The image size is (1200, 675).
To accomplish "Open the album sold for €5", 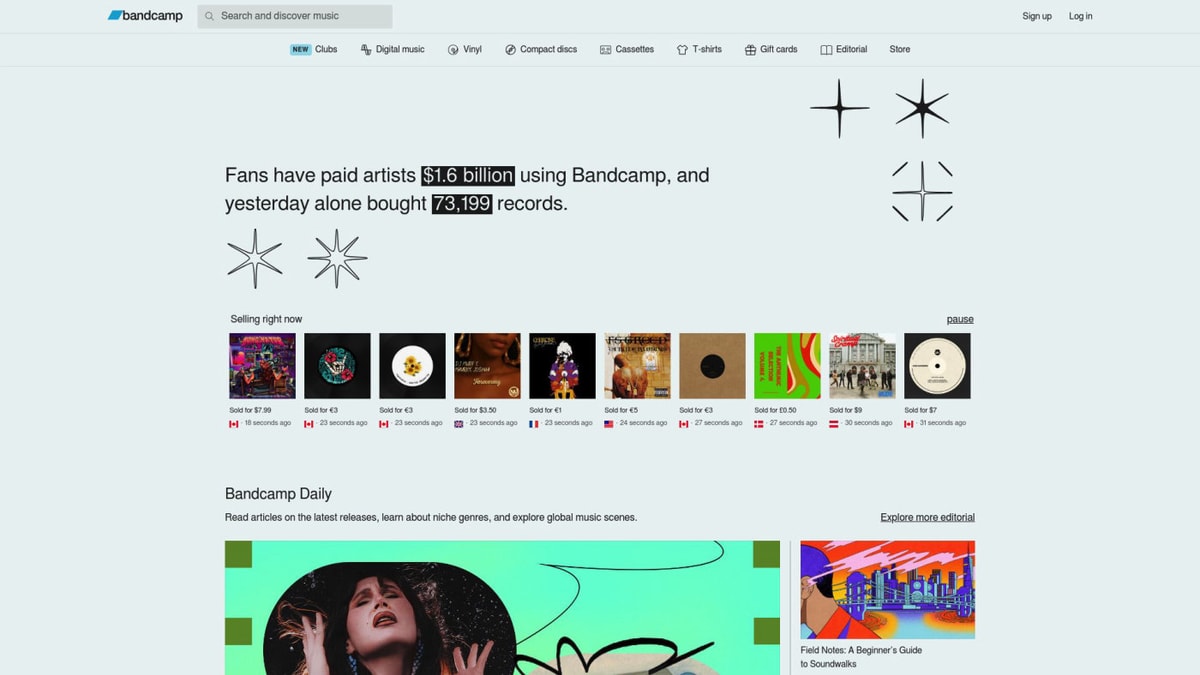I will click(x=637, y=364).
